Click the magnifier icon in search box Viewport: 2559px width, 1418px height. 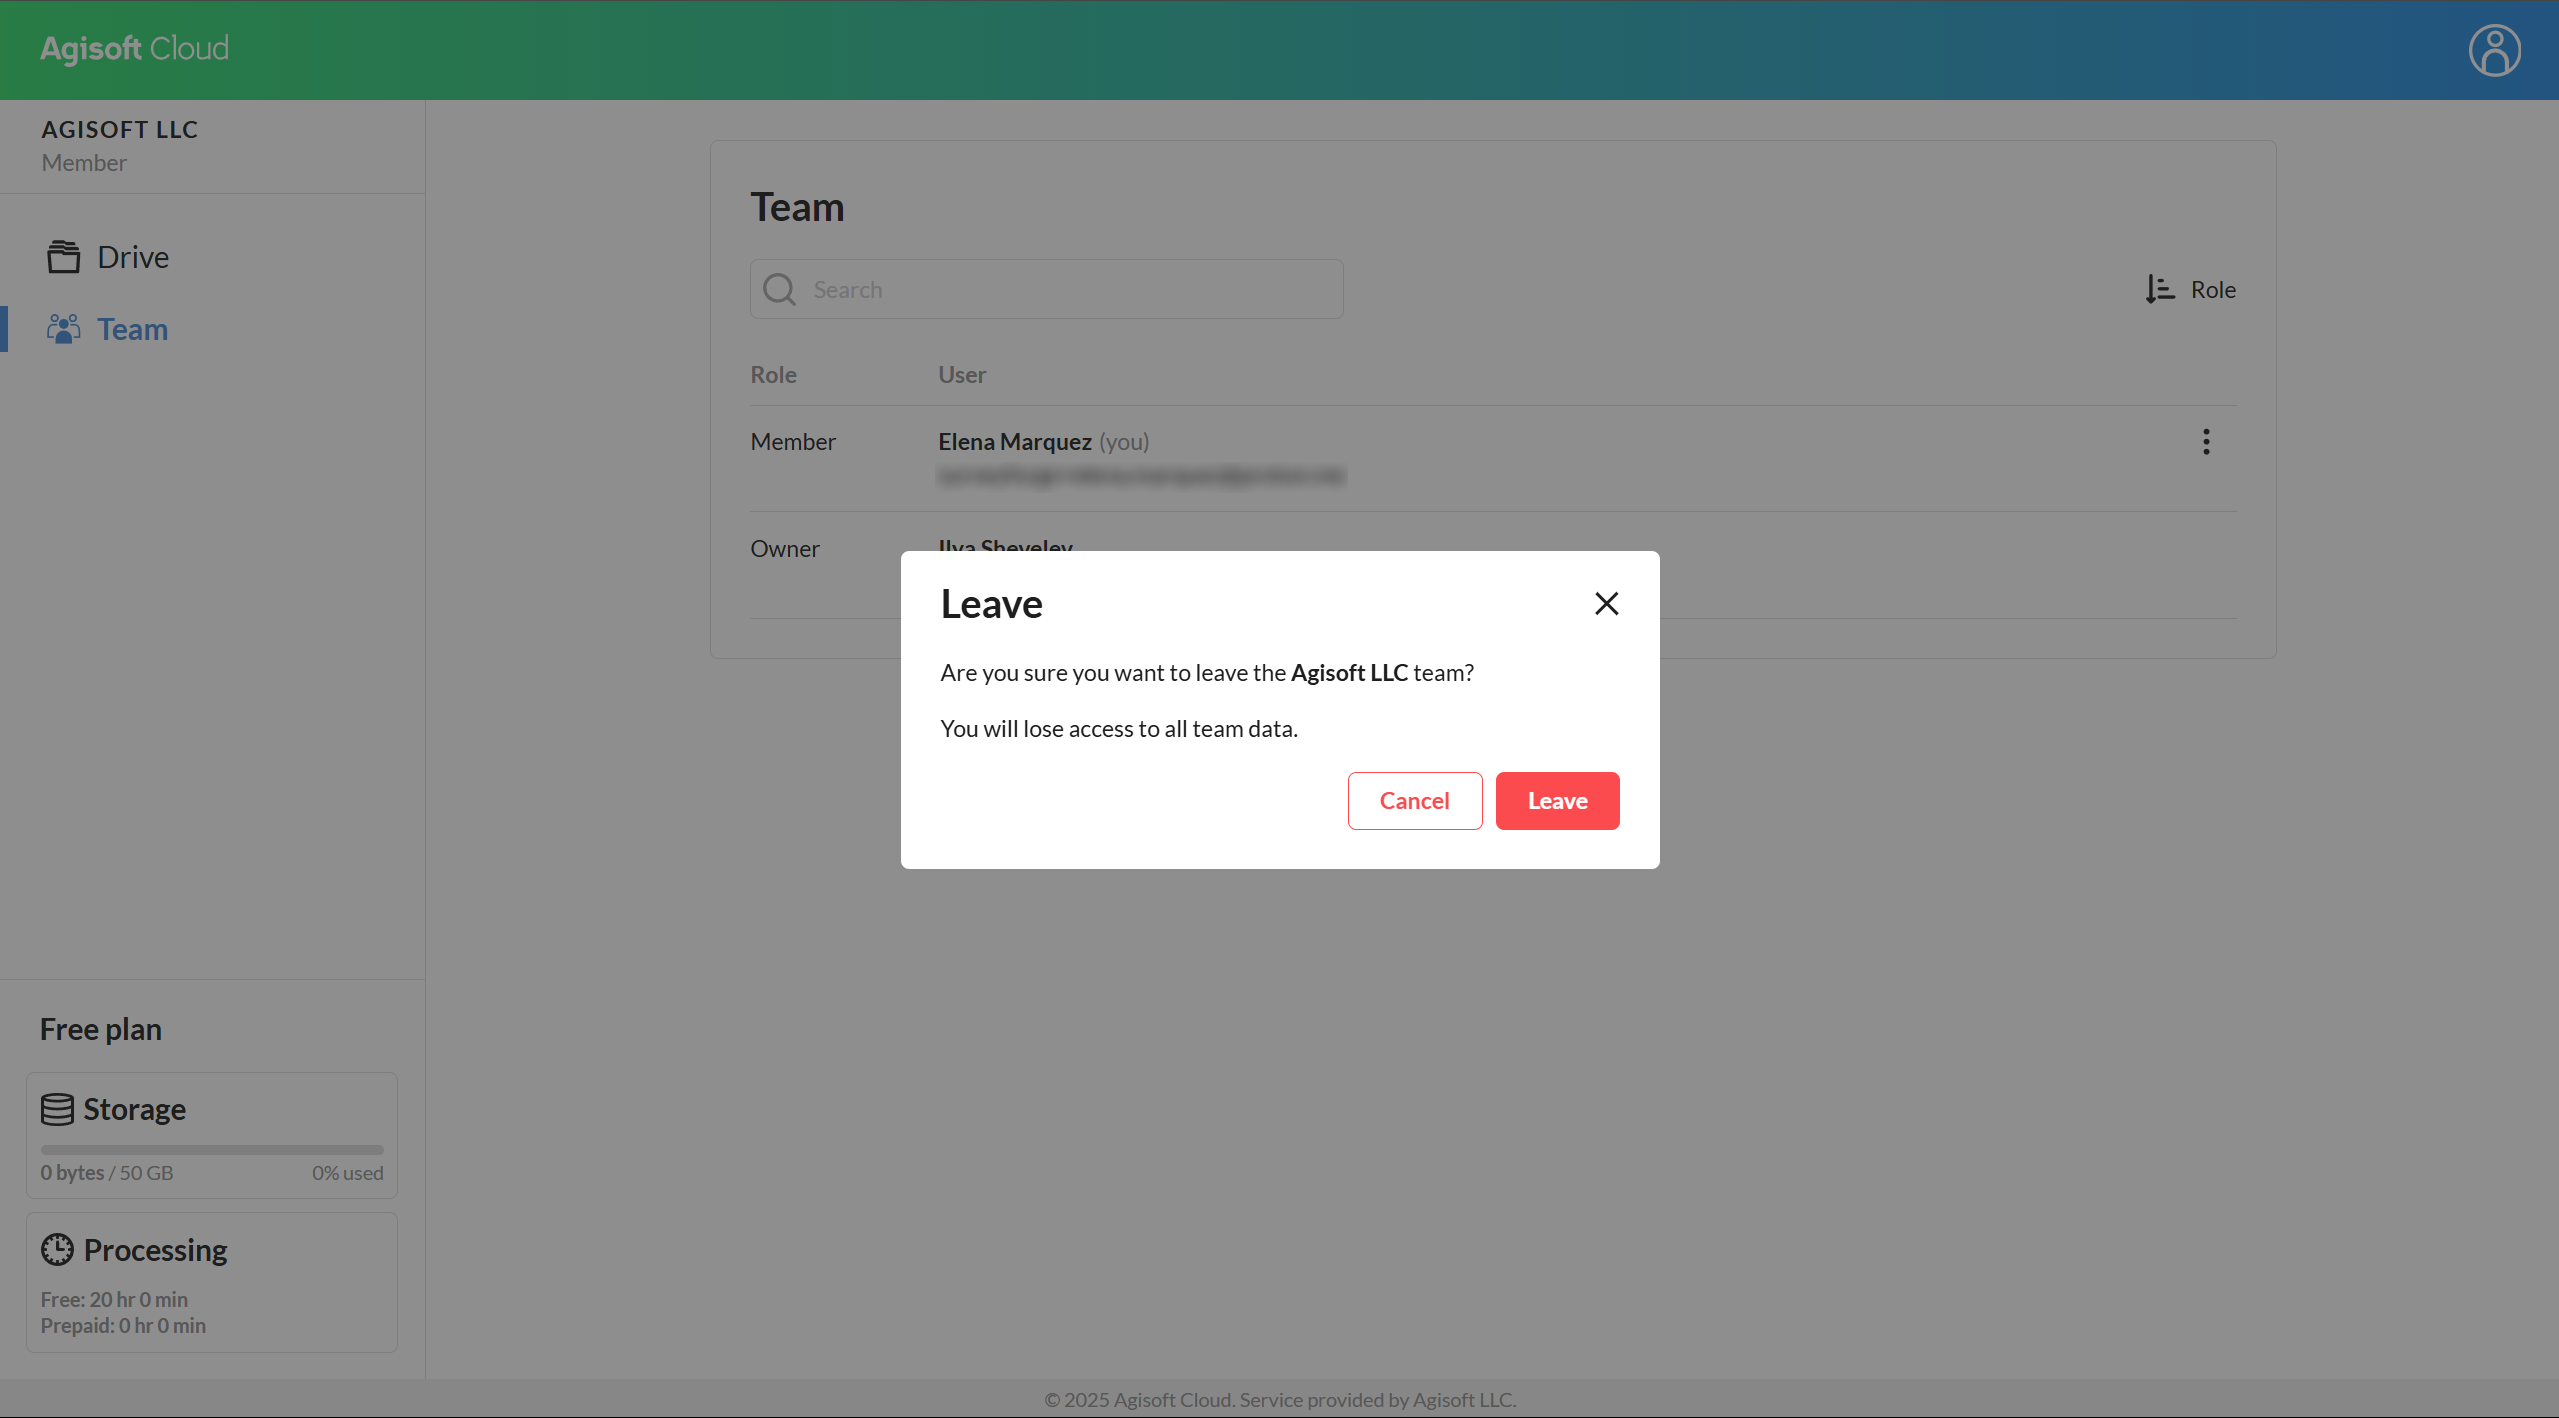779,289
